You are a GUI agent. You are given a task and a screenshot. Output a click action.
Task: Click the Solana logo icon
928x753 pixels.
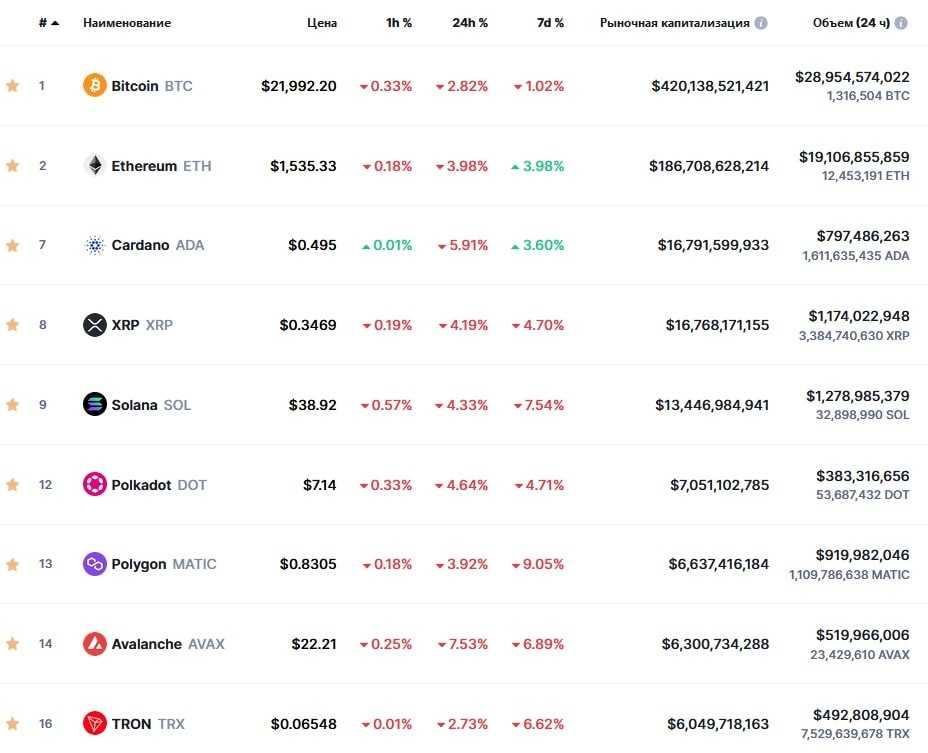[95, 405]
